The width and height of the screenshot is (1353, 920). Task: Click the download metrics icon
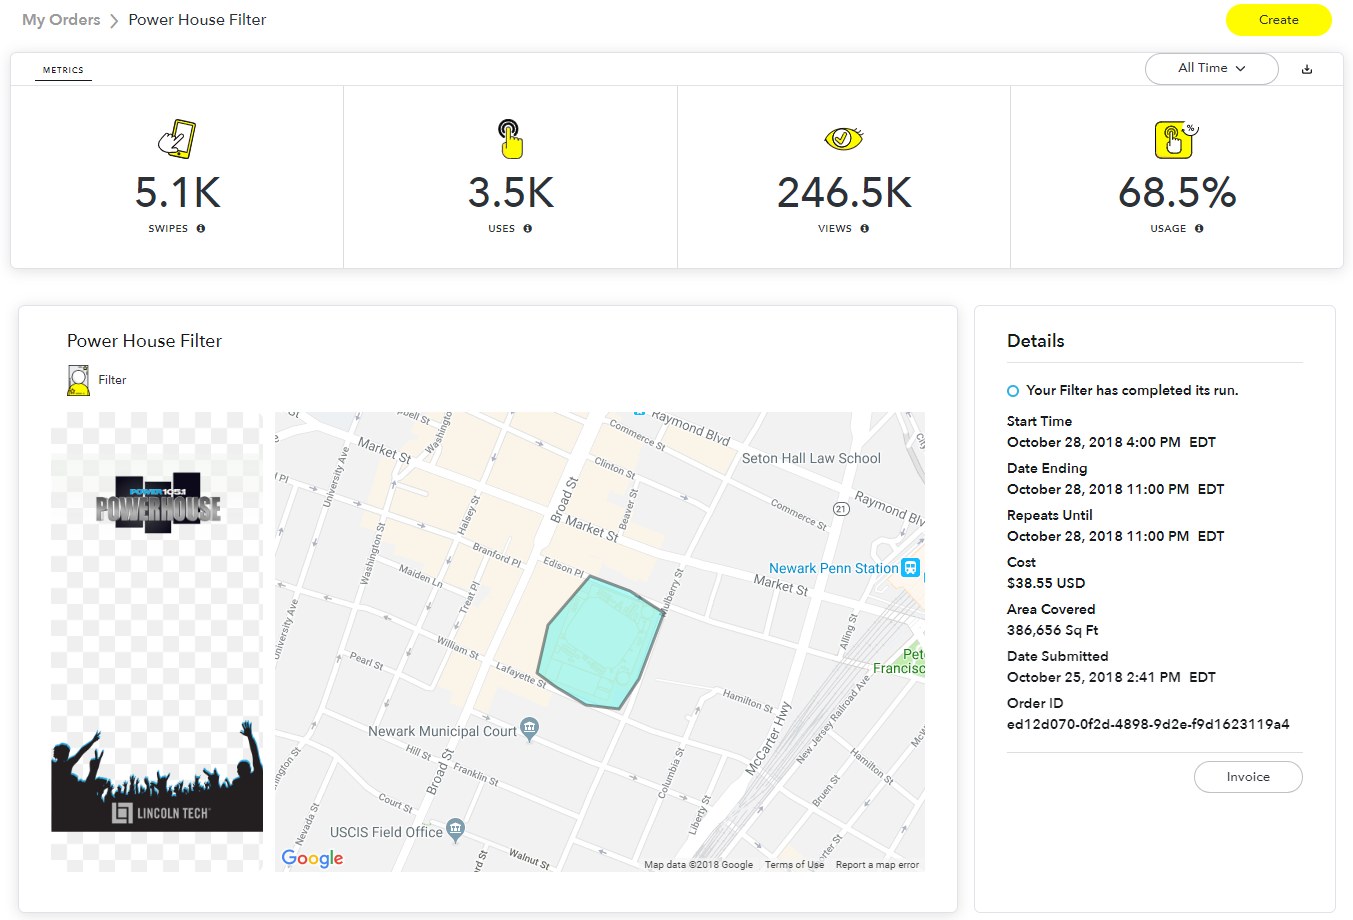click(x=1307, y=69)
